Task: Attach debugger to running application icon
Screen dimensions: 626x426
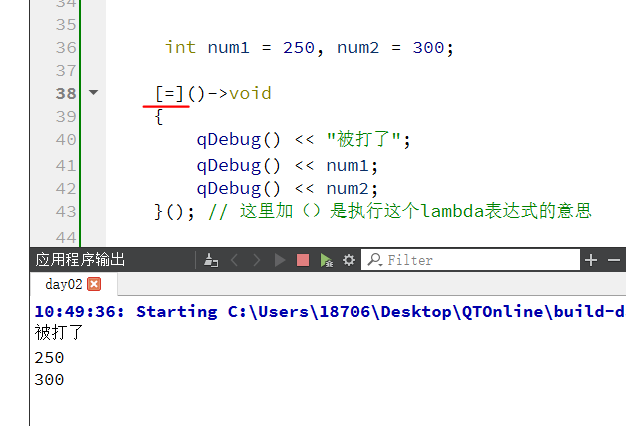Action: [327, 260]
